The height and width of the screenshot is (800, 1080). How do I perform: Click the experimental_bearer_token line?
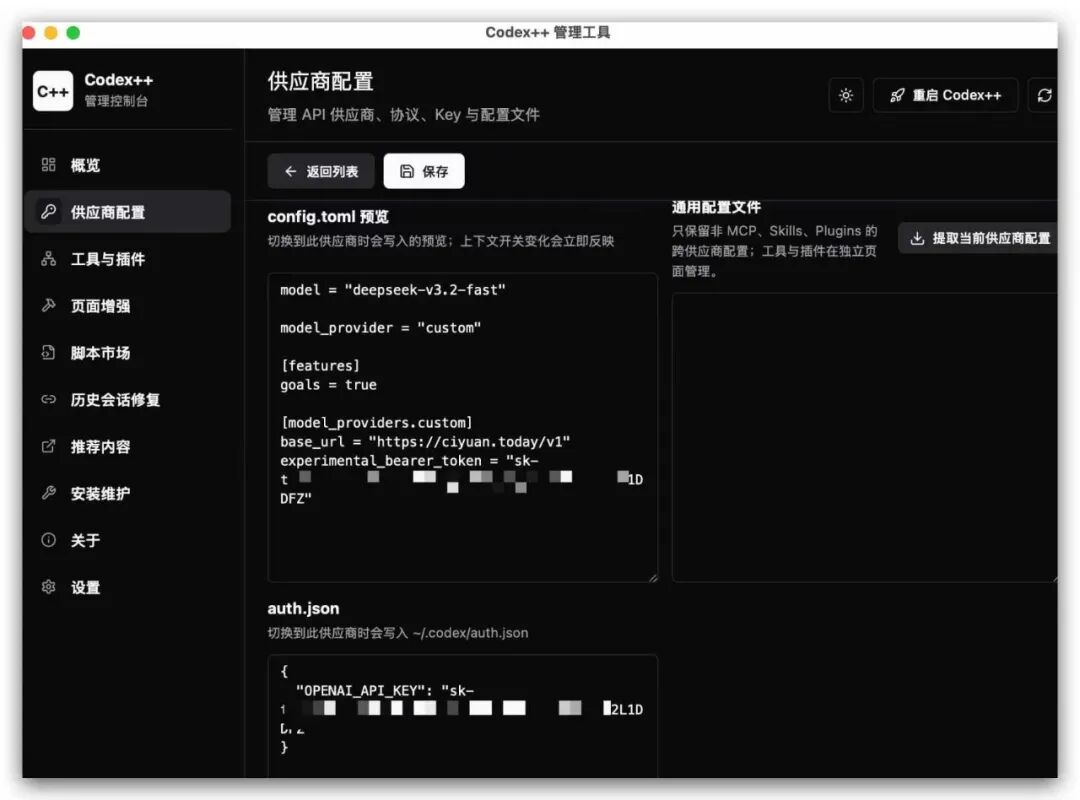tap(409, 460)
